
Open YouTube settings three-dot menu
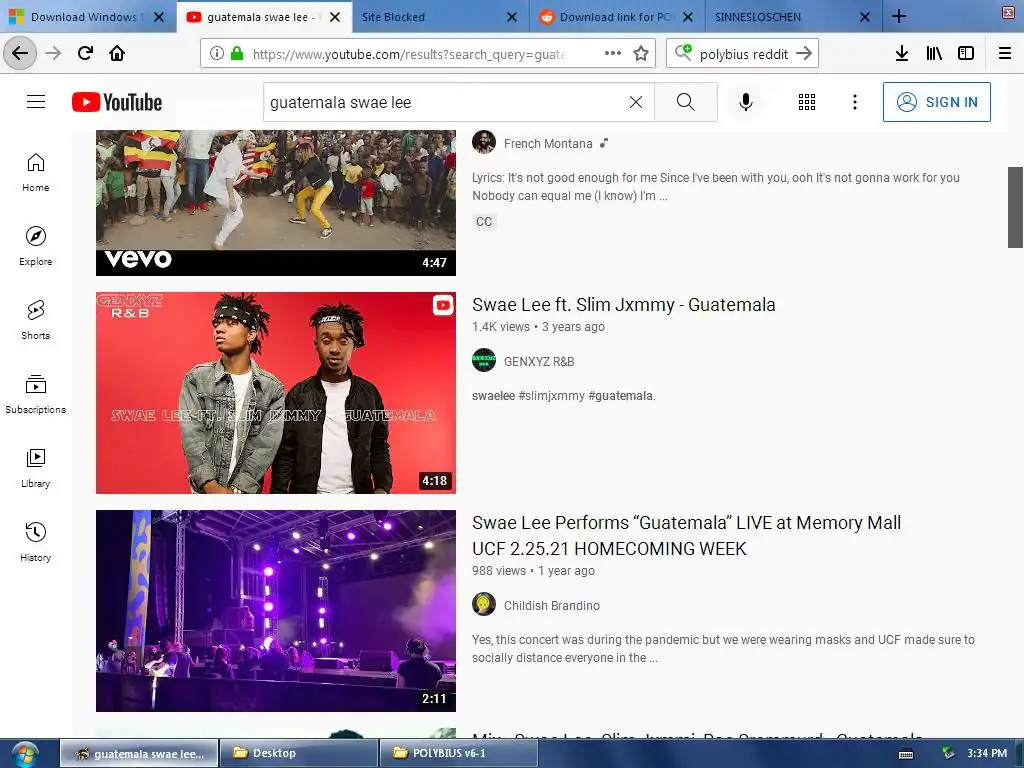tap(855, 102)
